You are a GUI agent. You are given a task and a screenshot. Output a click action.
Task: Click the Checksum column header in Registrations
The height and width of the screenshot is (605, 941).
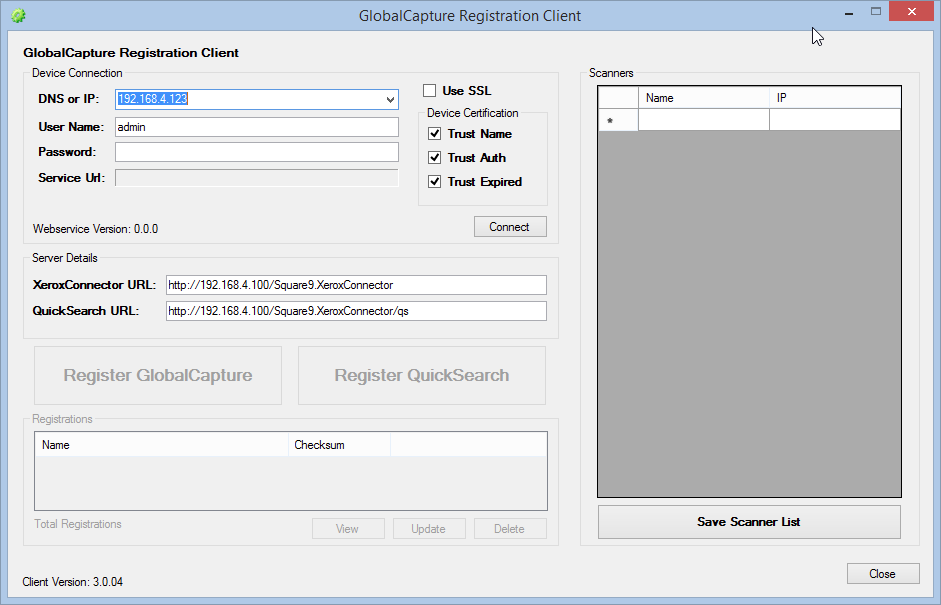(x=340, y=445)
